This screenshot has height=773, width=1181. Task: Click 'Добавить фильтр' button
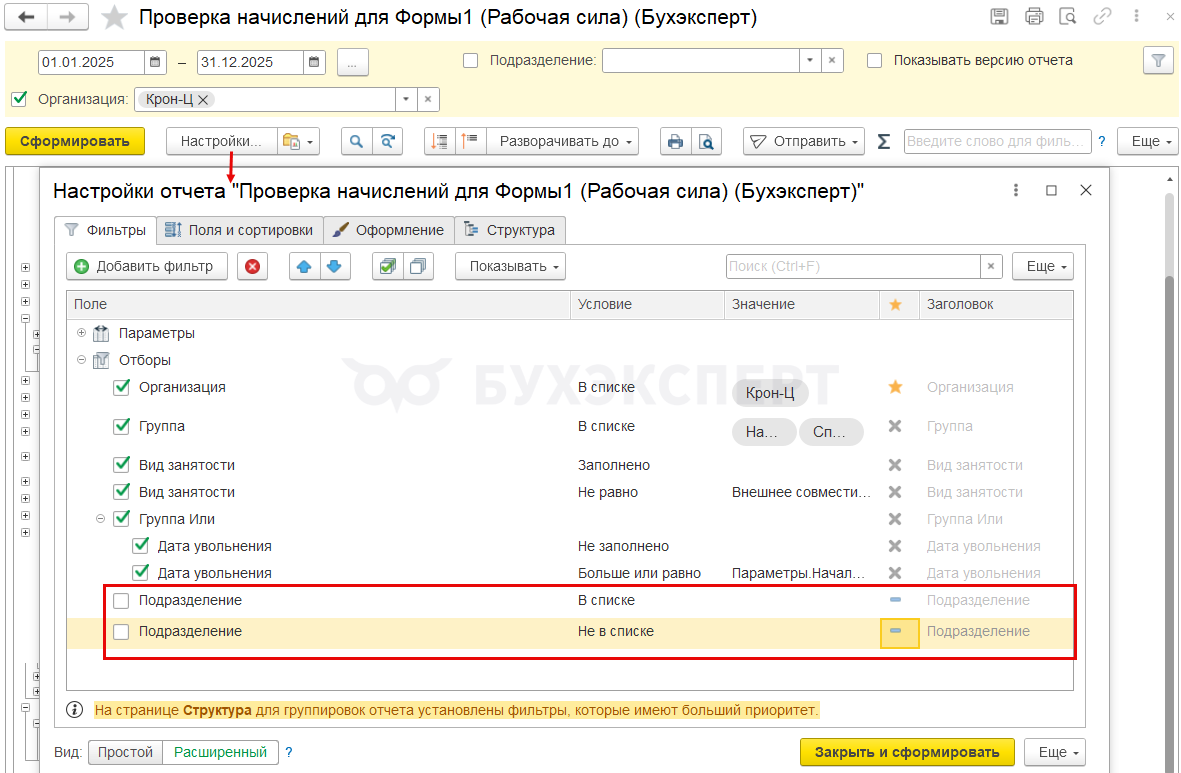147,266
